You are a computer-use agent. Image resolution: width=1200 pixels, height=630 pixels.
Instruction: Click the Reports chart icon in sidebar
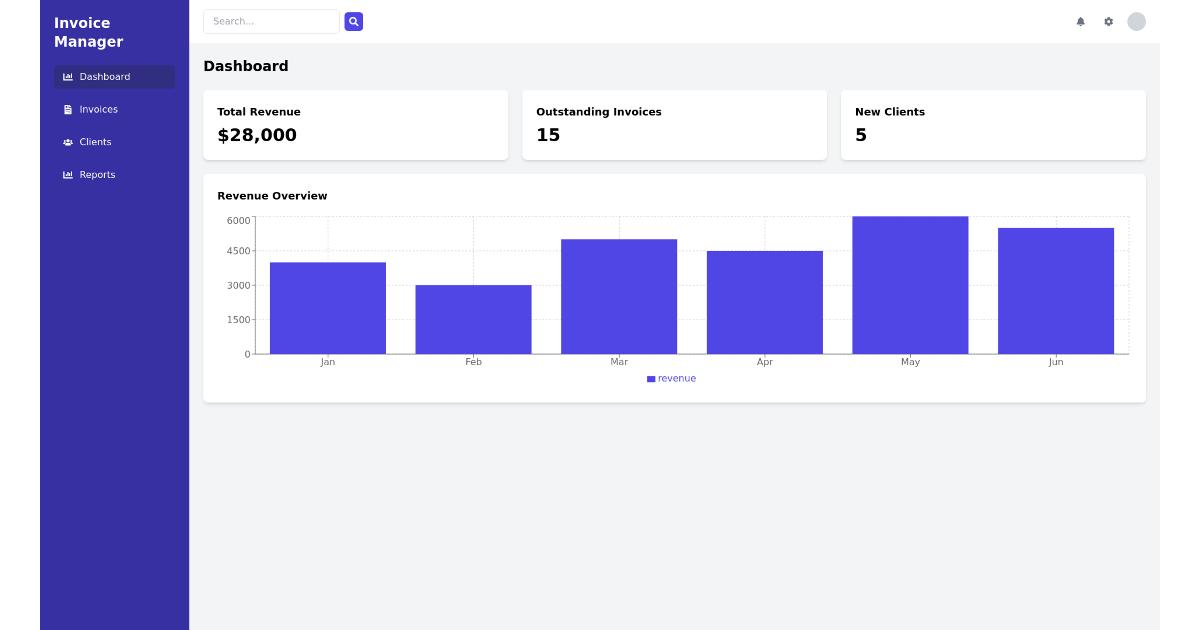pos(68,175)
